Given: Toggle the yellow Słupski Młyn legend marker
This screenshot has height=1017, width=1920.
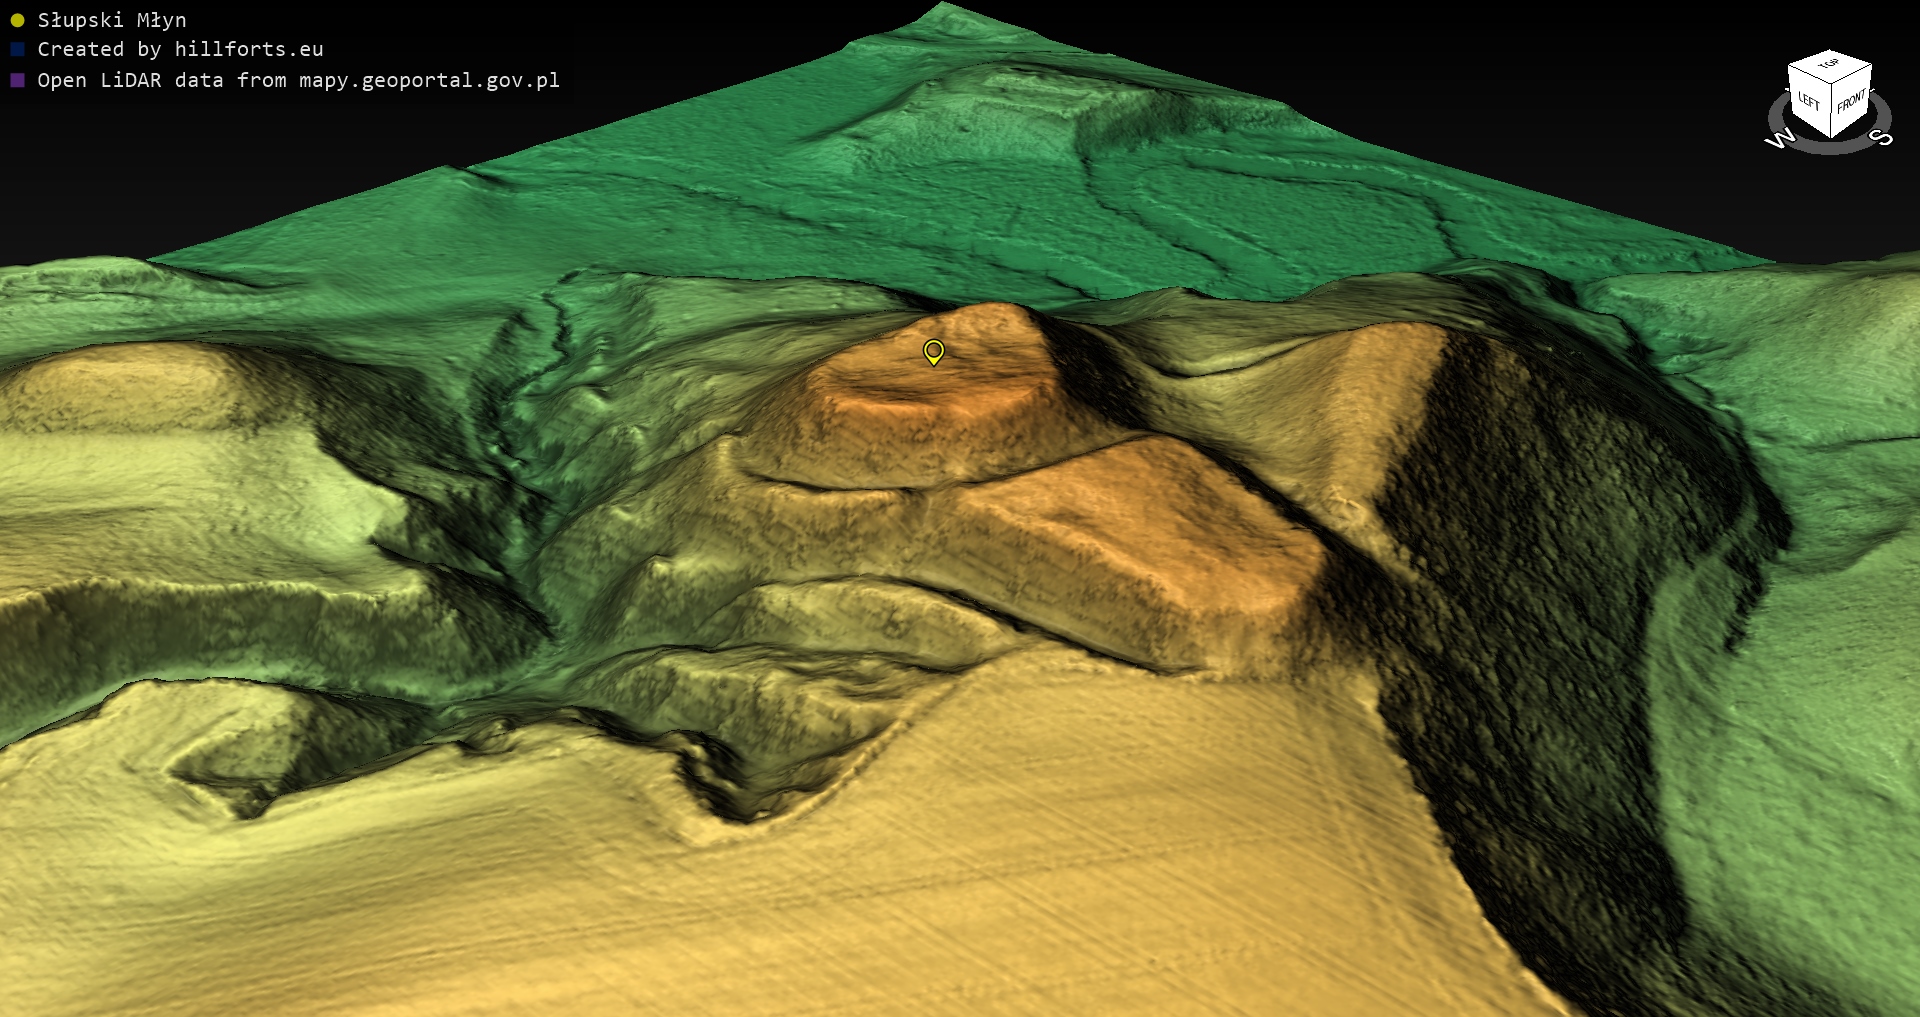Looking at the screenshot, I should click(x=17, y=20).
